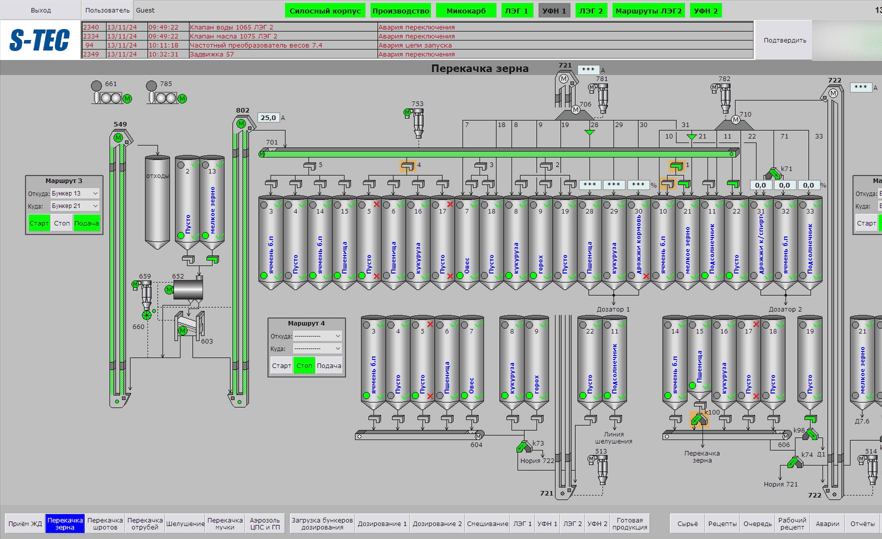
Task: Open the Рецепты page
Action: pyautogui.click(x=722, y=524)
